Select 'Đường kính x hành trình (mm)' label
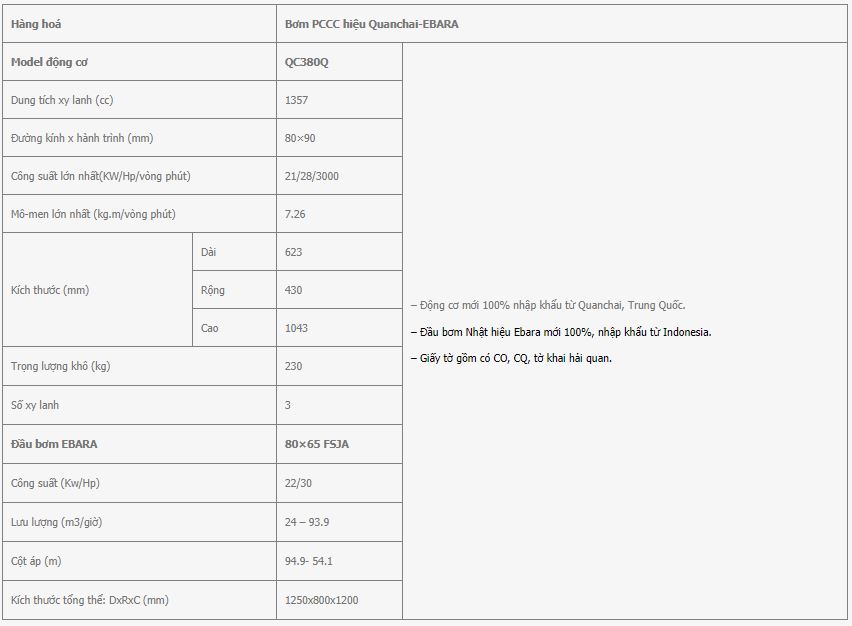The image size is (852, 626). pyautogui.click(x=82, y=138)
